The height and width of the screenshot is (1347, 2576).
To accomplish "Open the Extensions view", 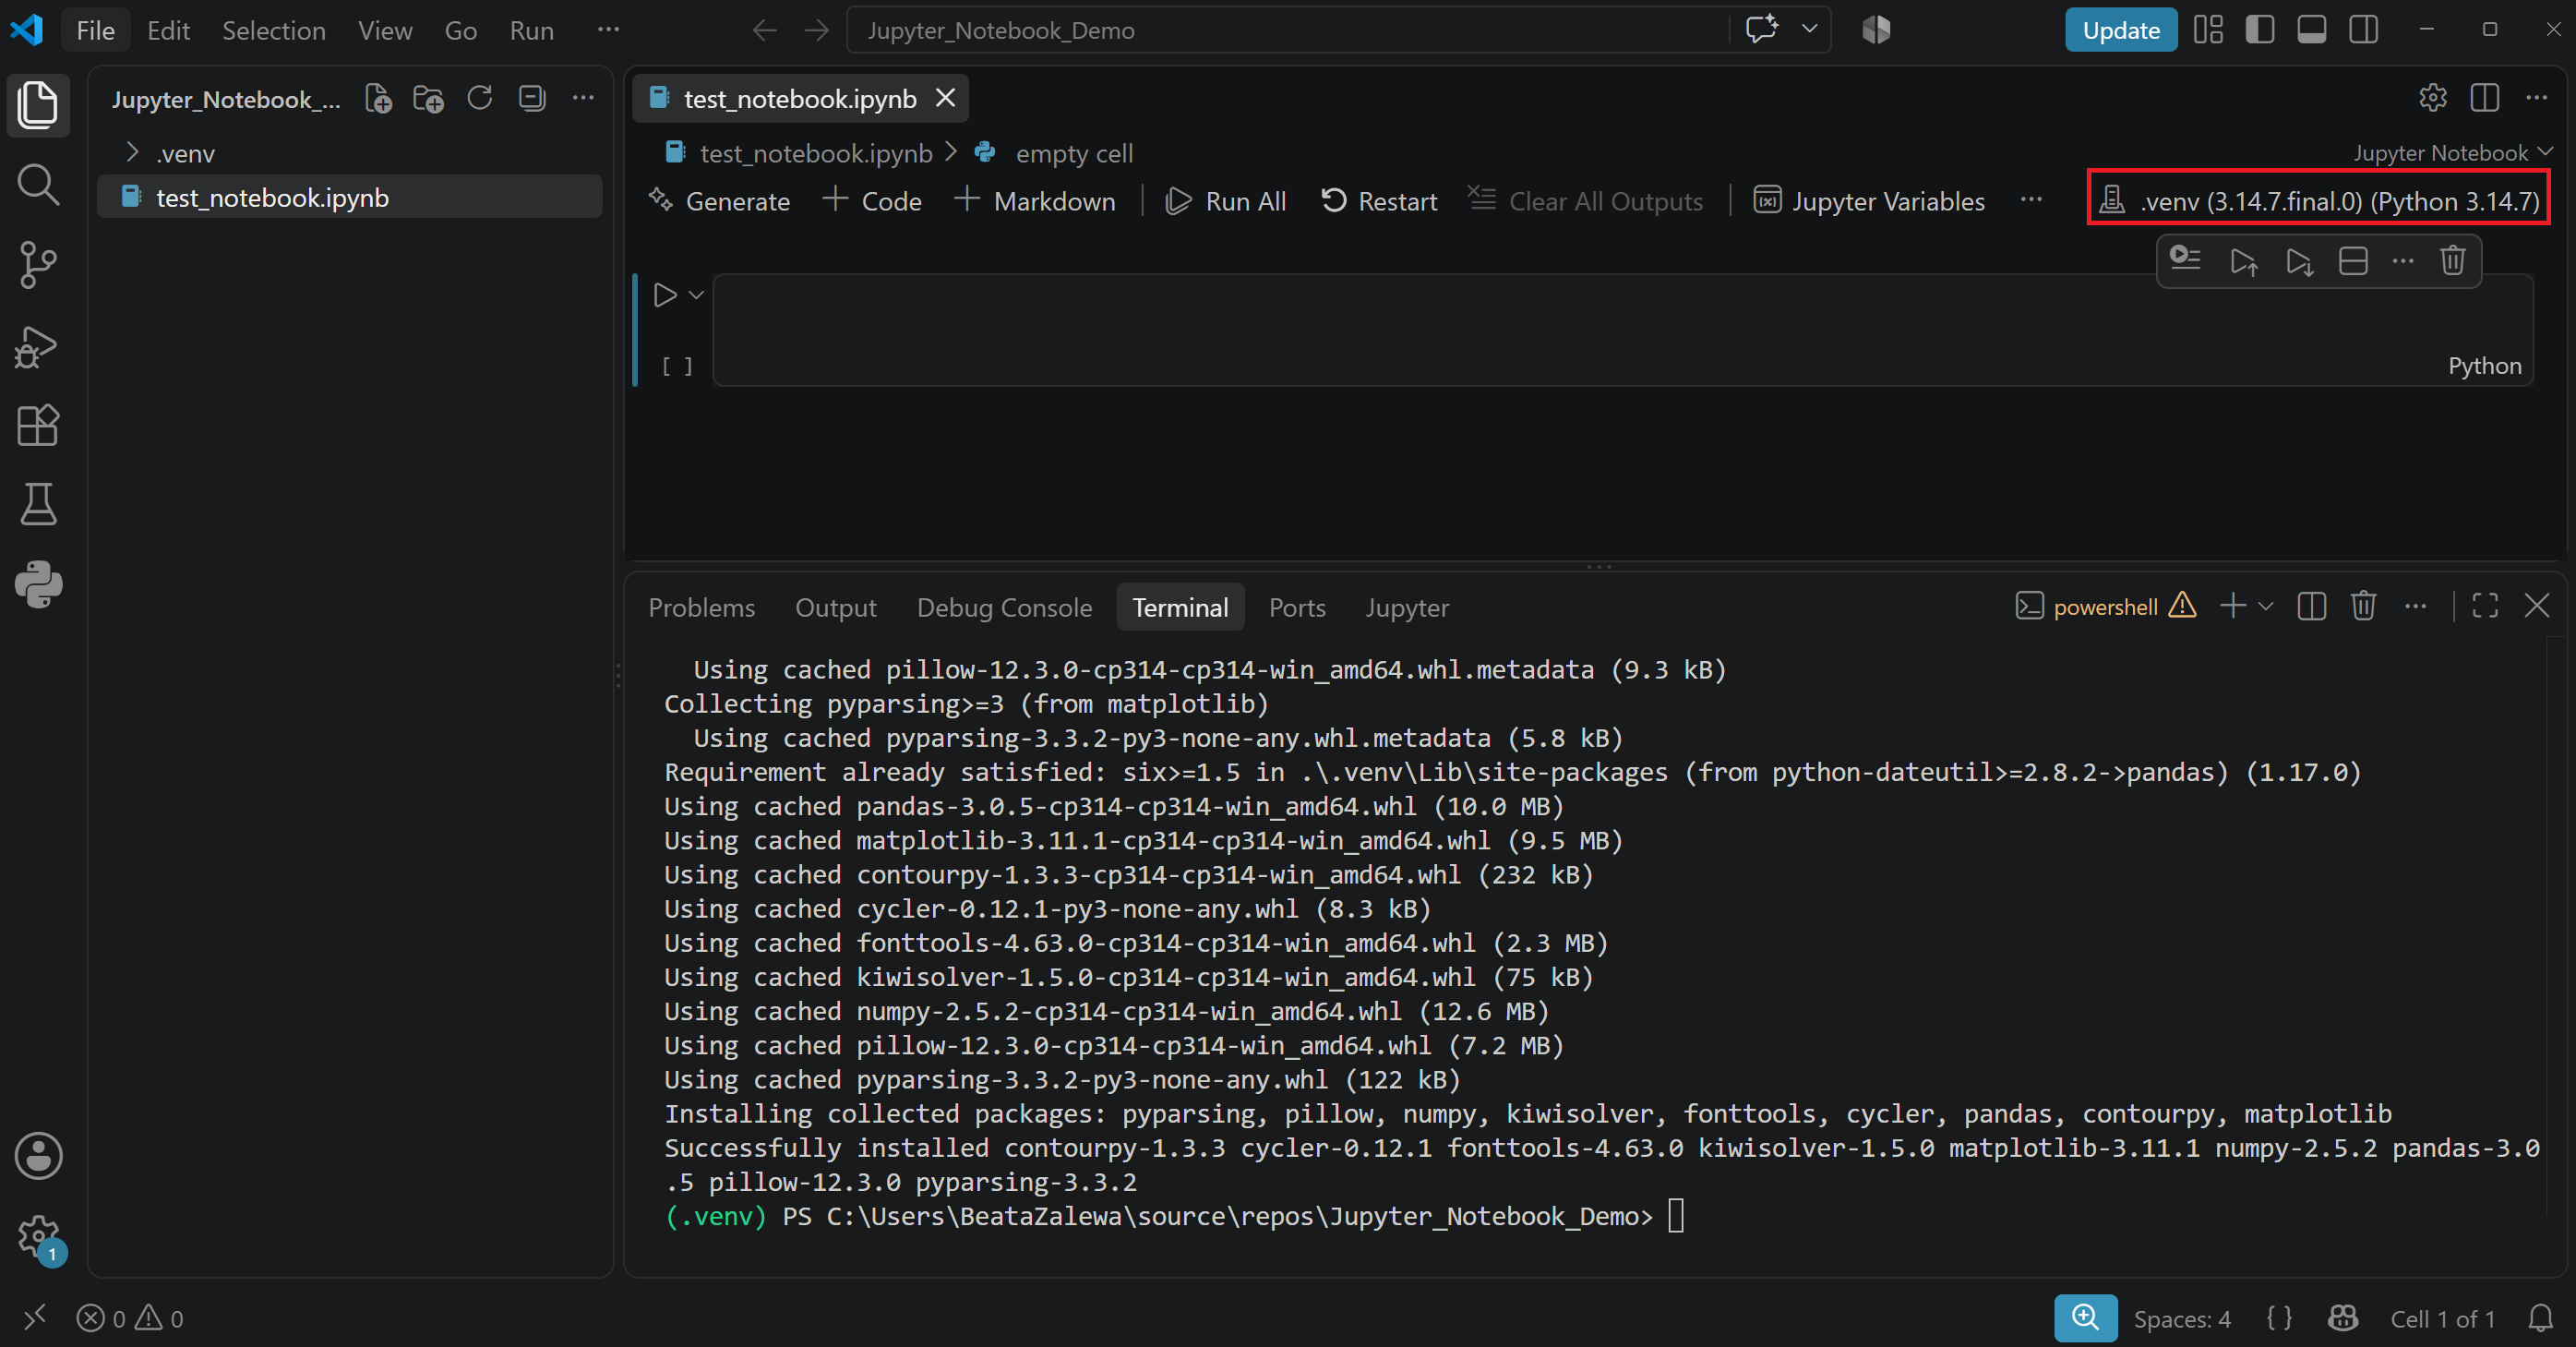I will tap(38, 425).
